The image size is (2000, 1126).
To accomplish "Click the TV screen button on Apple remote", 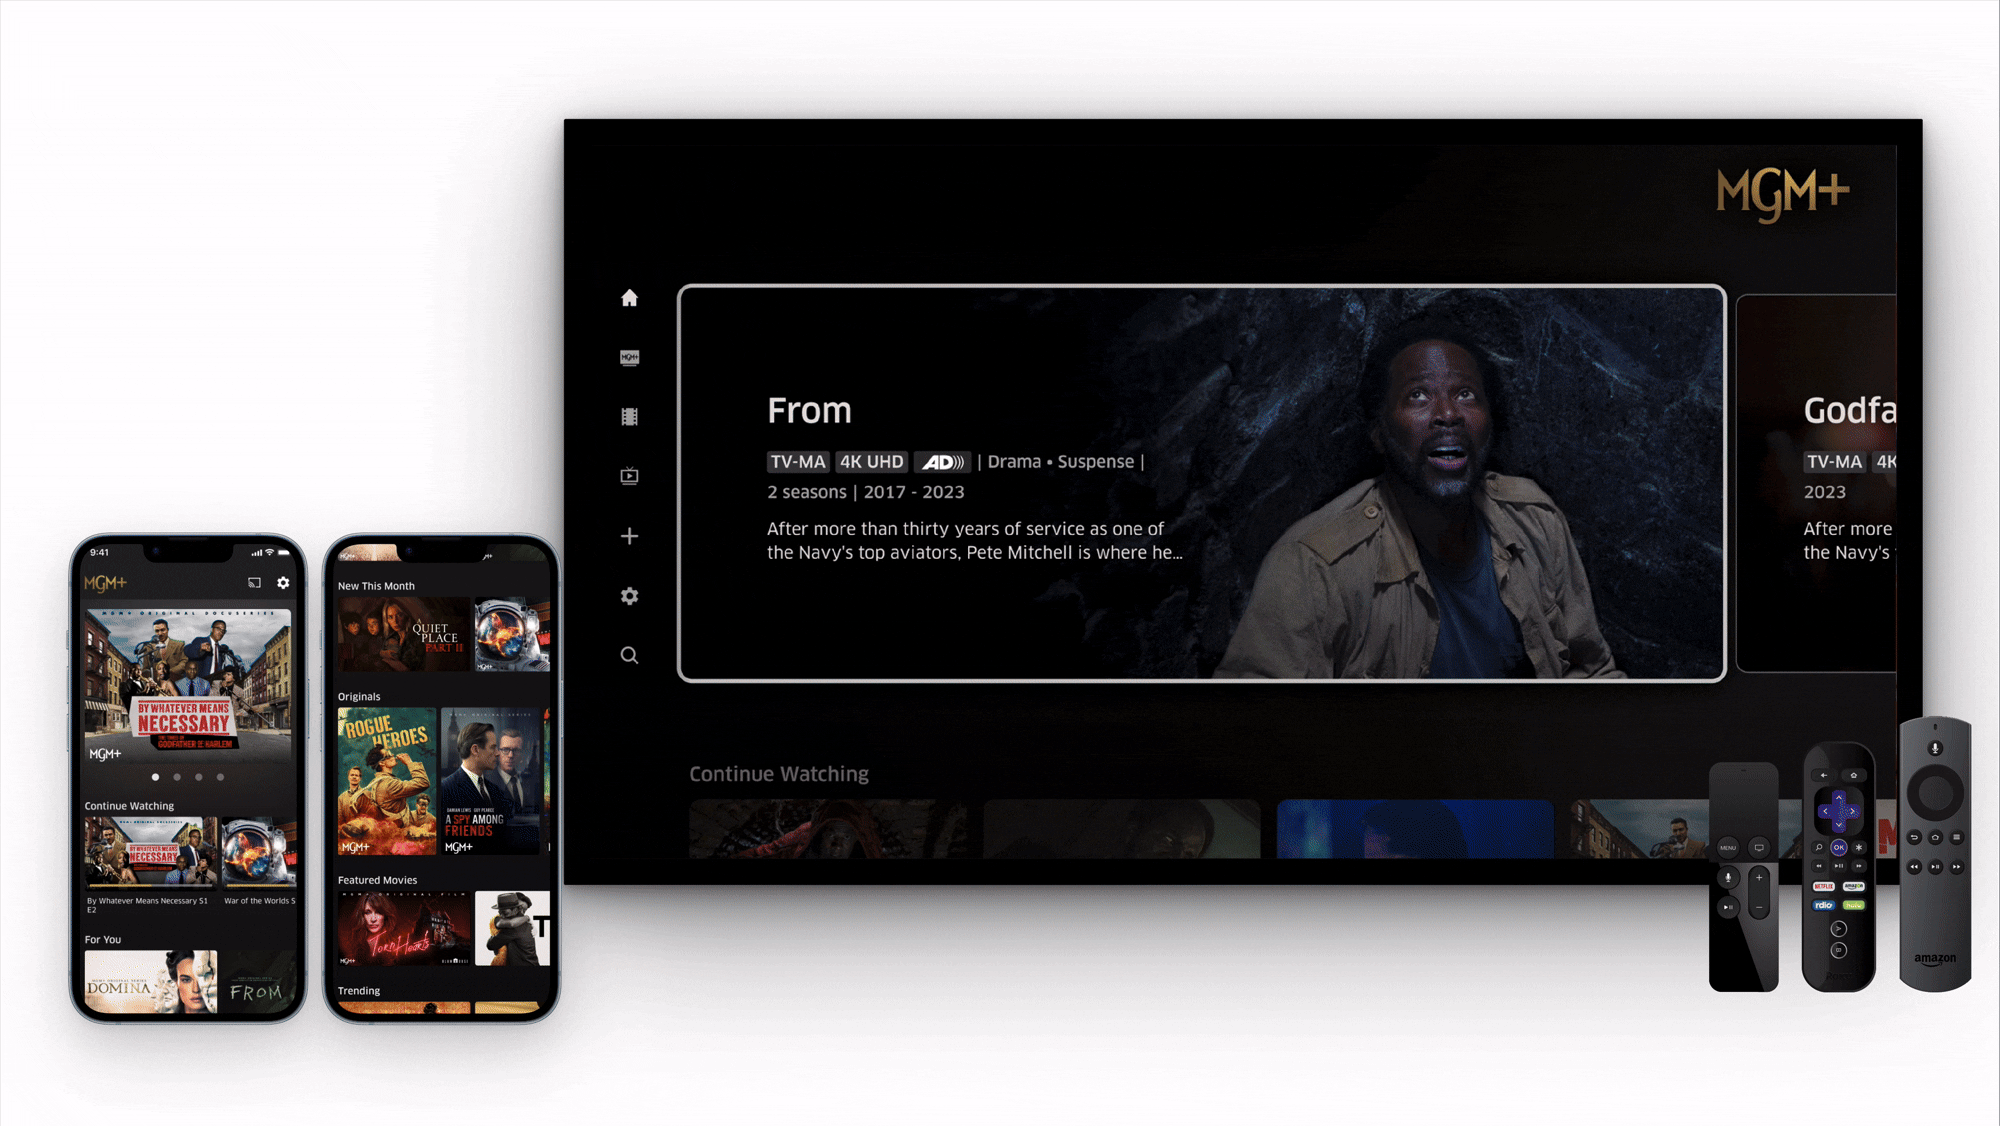I will point(1759,848).
